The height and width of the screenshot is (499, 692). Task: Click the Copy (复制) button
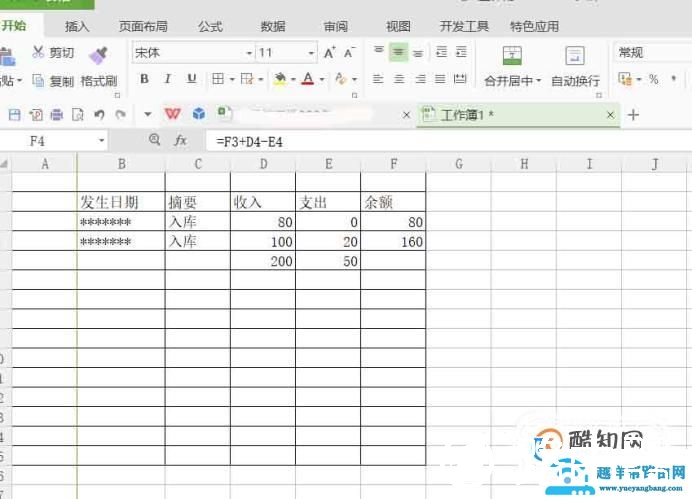53,81
